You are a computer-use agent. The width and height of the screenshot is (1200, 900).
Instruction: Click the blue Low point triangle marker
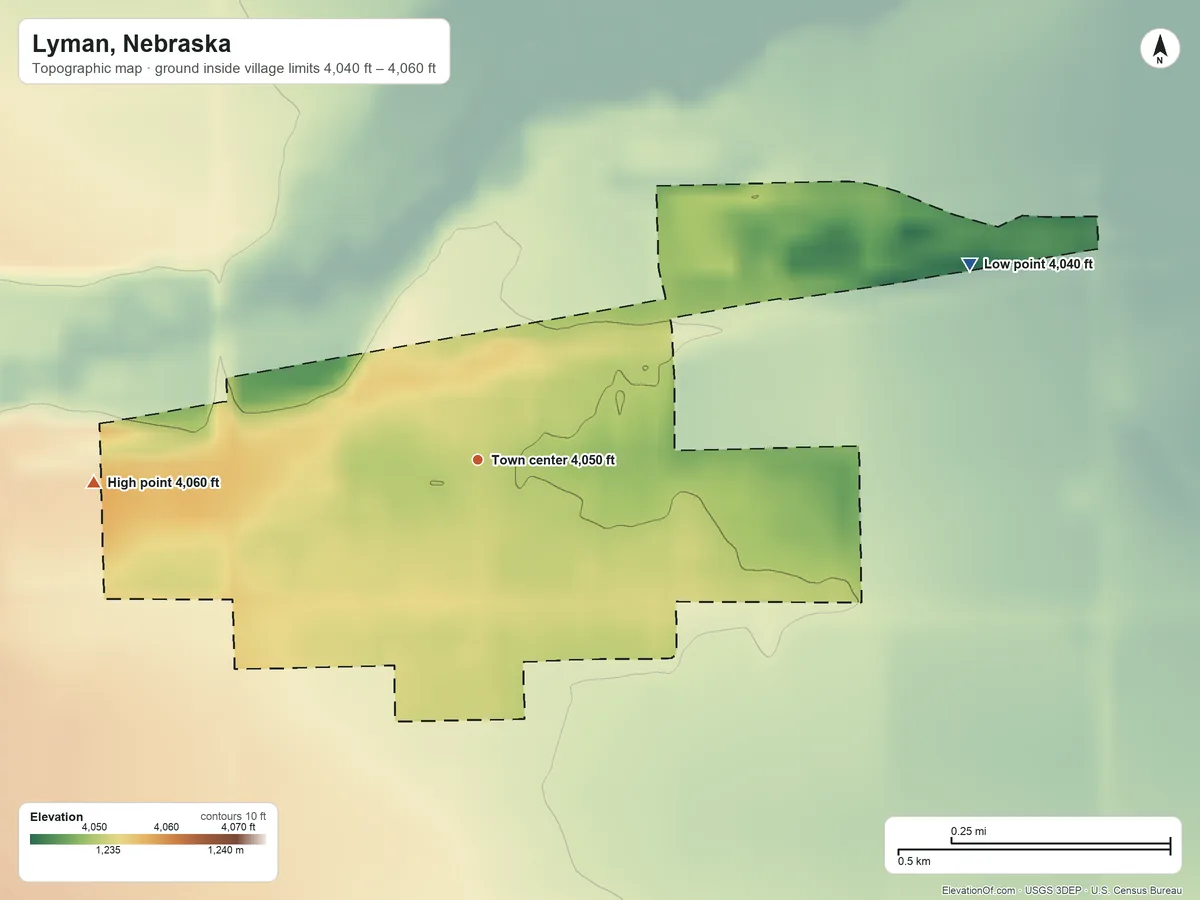click(x=969, y=264)
